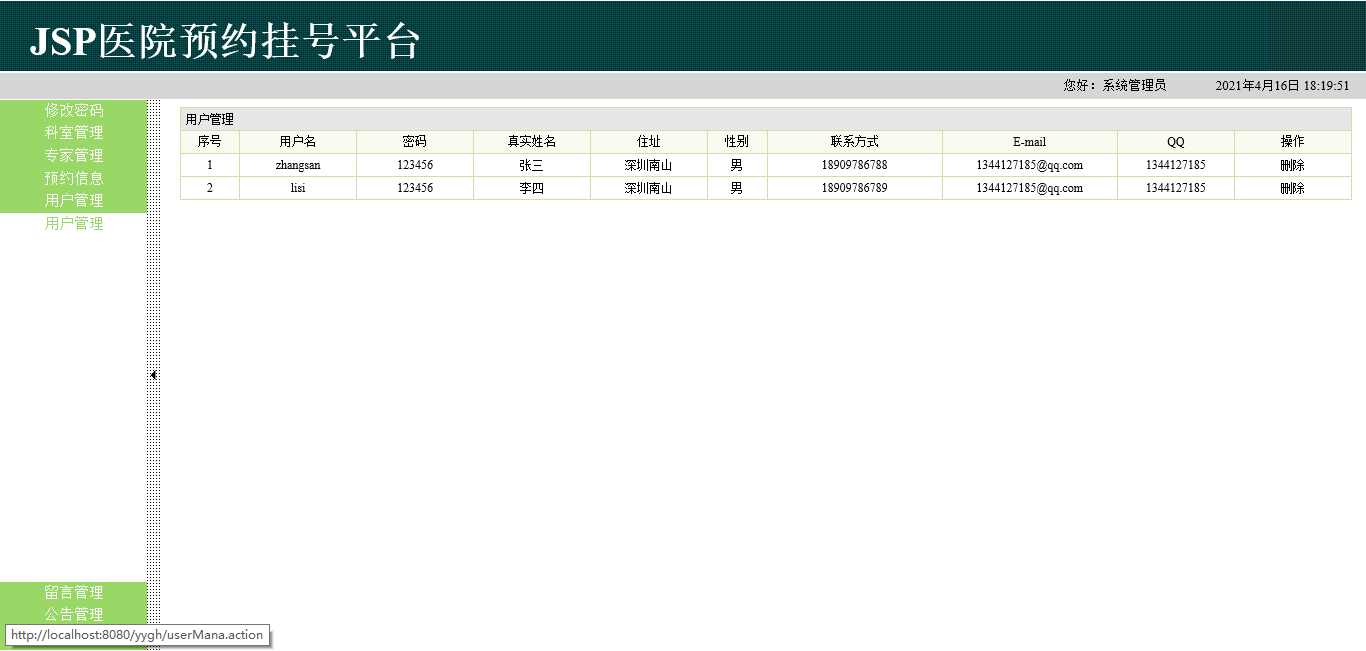This screenshot has height=651, width=1366.
Task: Select phone number 18909786789
Action: click(855, 188)
